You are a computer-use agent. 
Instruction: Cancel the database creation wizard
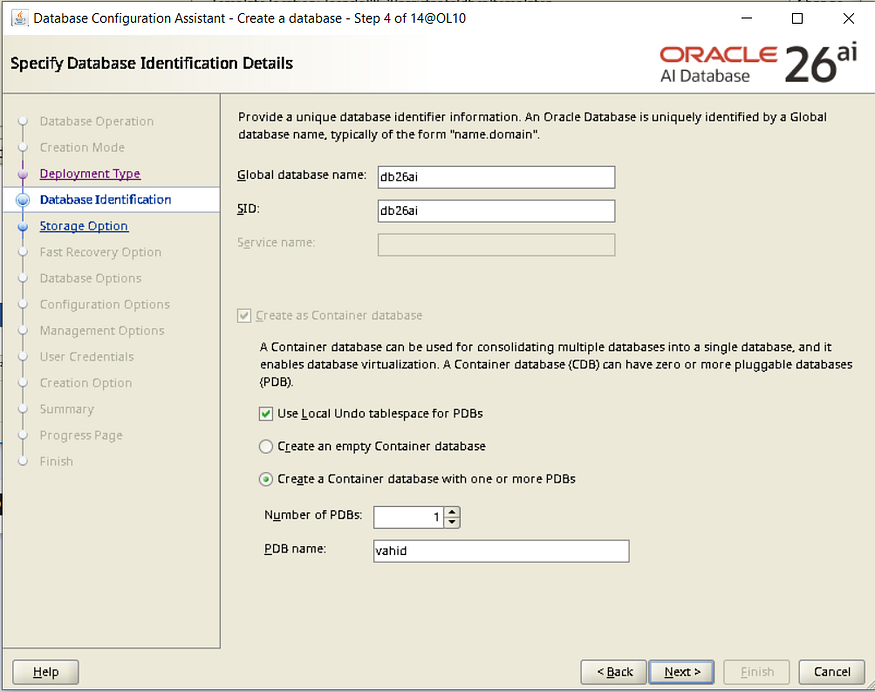pos(831,672)
